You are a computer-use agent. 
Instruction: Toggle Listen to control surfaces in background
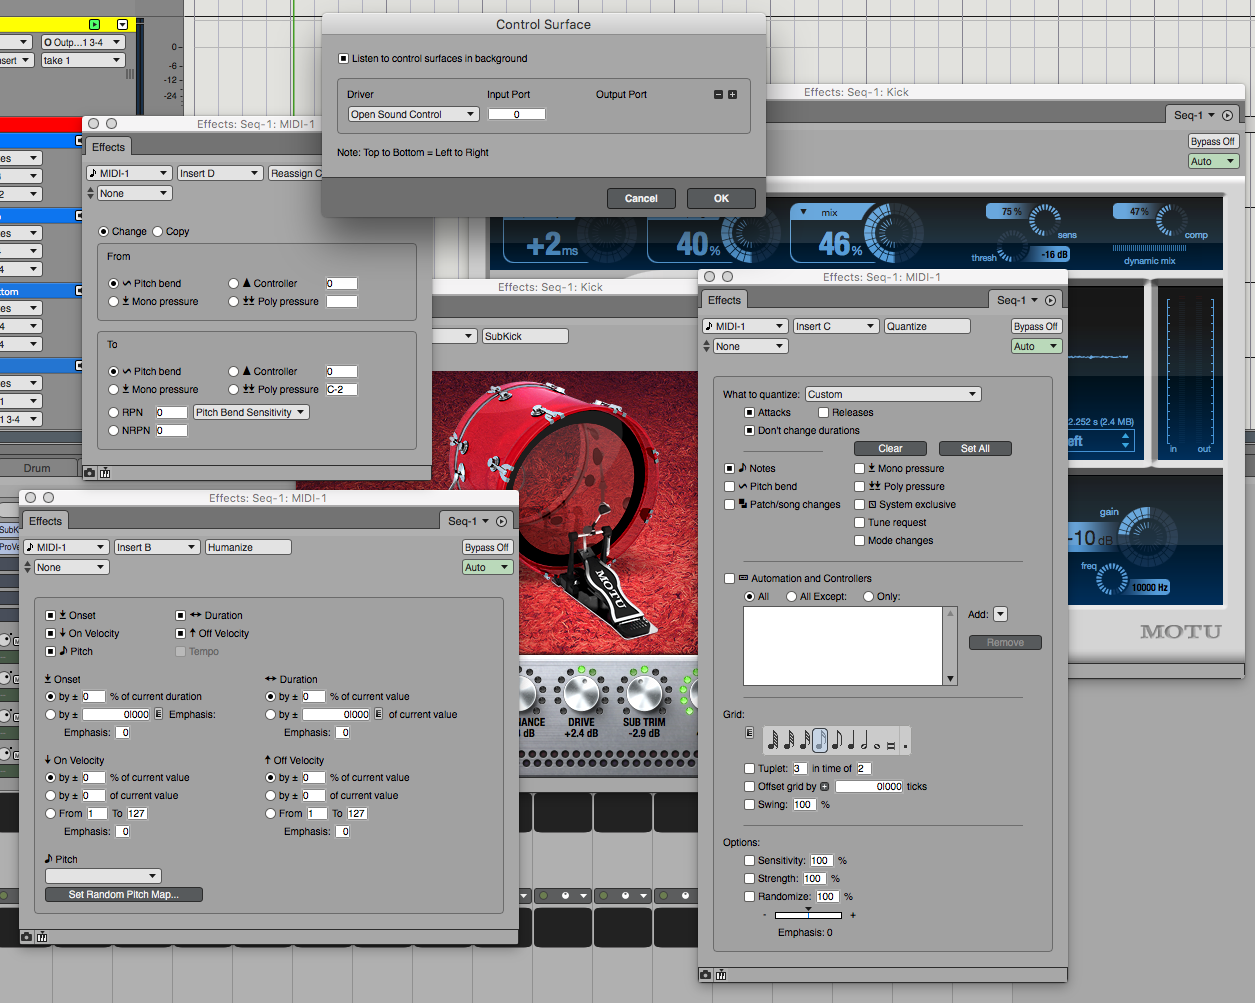pyautogui.click(x=344, y=59)
